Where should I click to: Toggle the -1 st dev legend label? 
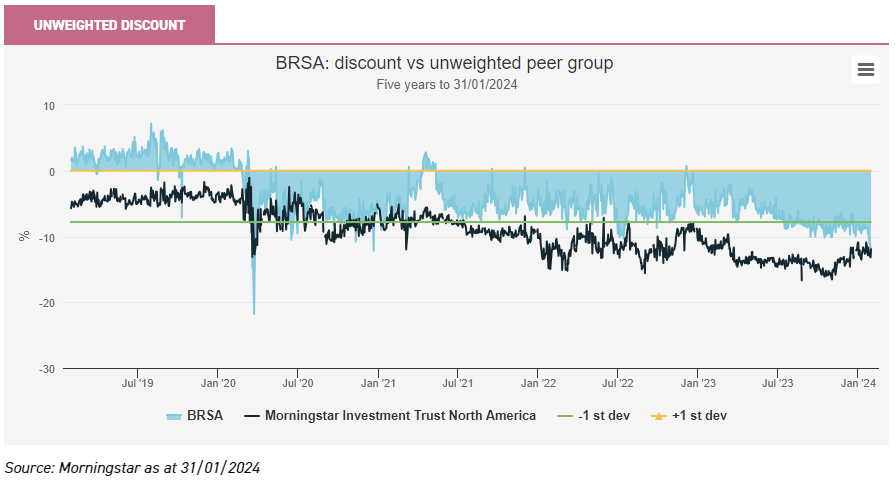click(x=603, y=415)
